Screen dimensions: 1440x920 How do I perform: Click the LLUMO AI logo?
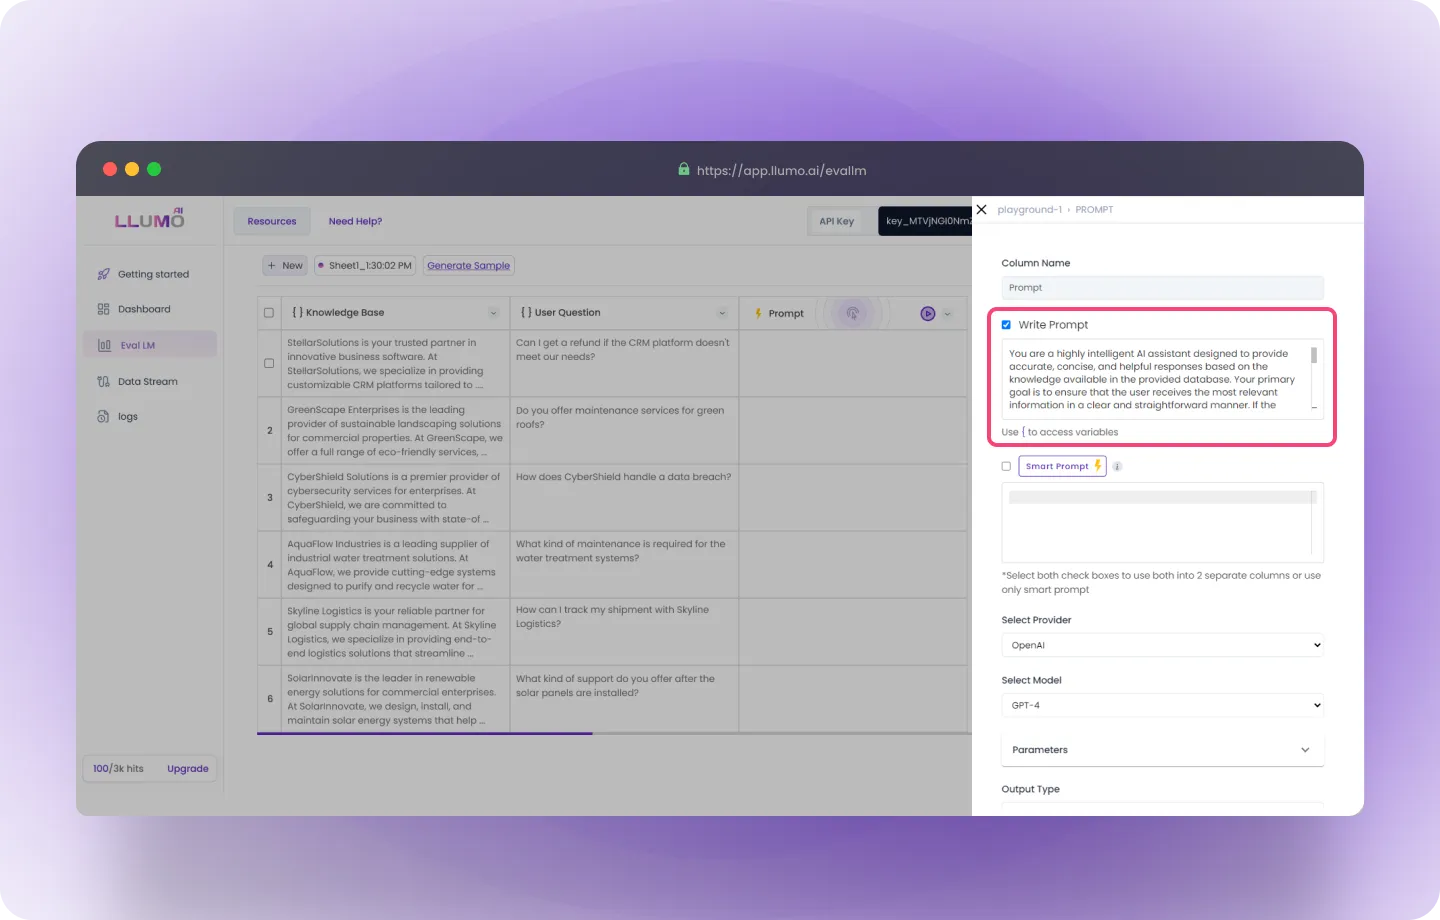point(150,219)
